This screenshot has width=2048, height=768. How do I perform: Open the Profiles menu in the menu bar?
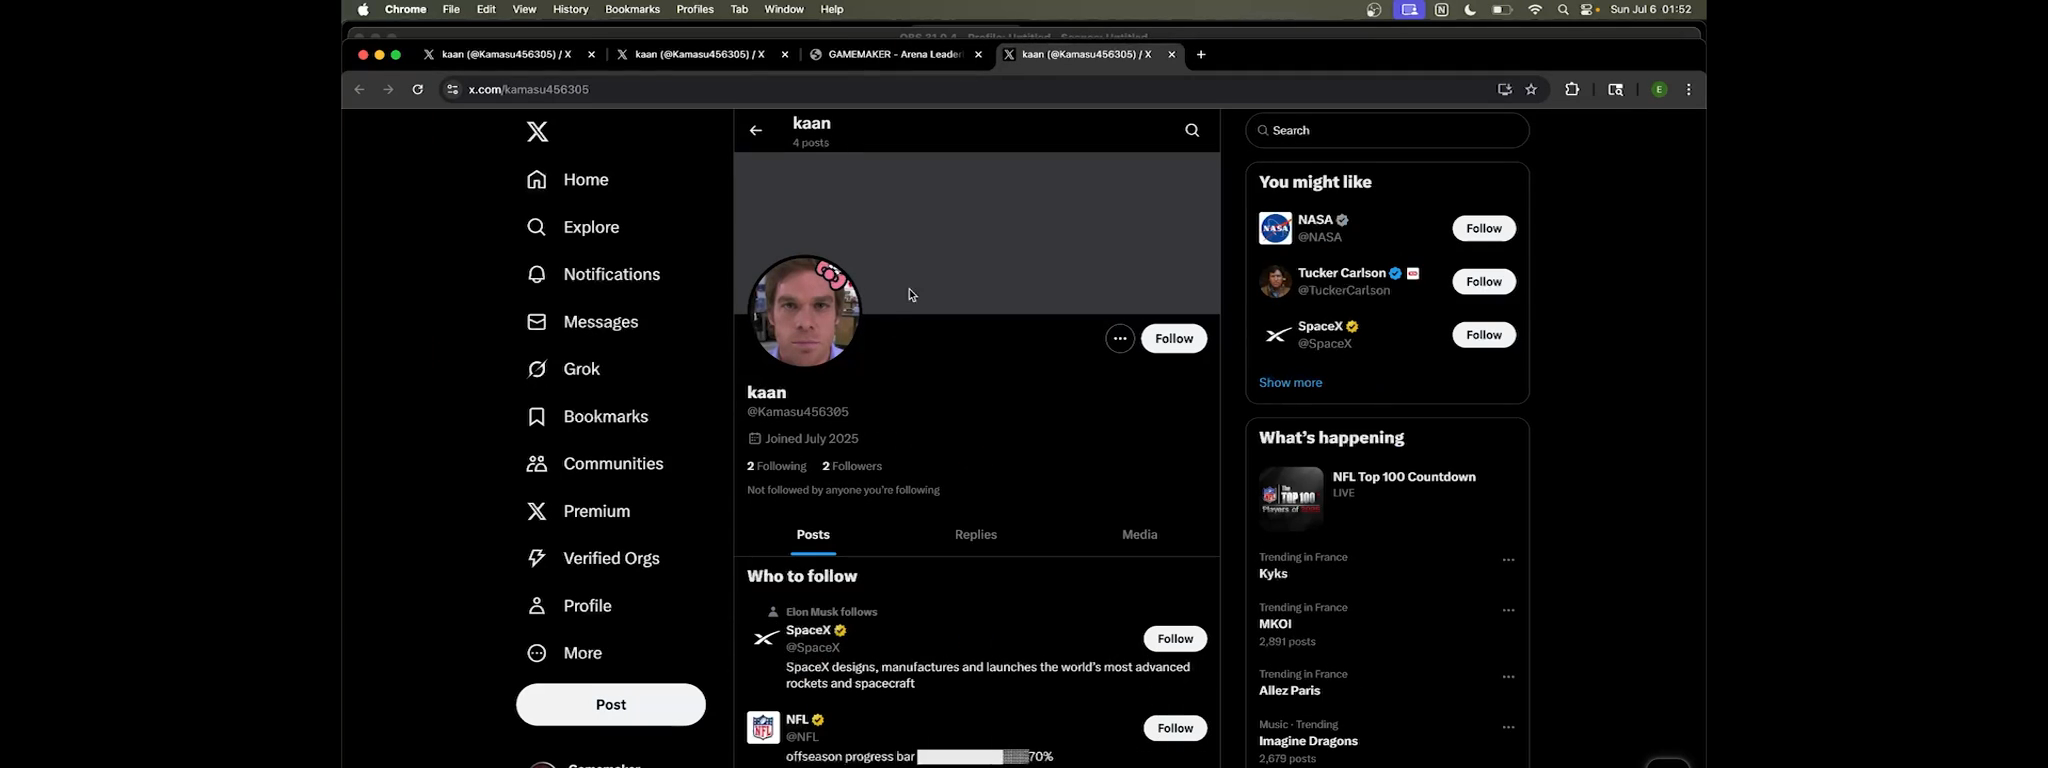[695, 9]
